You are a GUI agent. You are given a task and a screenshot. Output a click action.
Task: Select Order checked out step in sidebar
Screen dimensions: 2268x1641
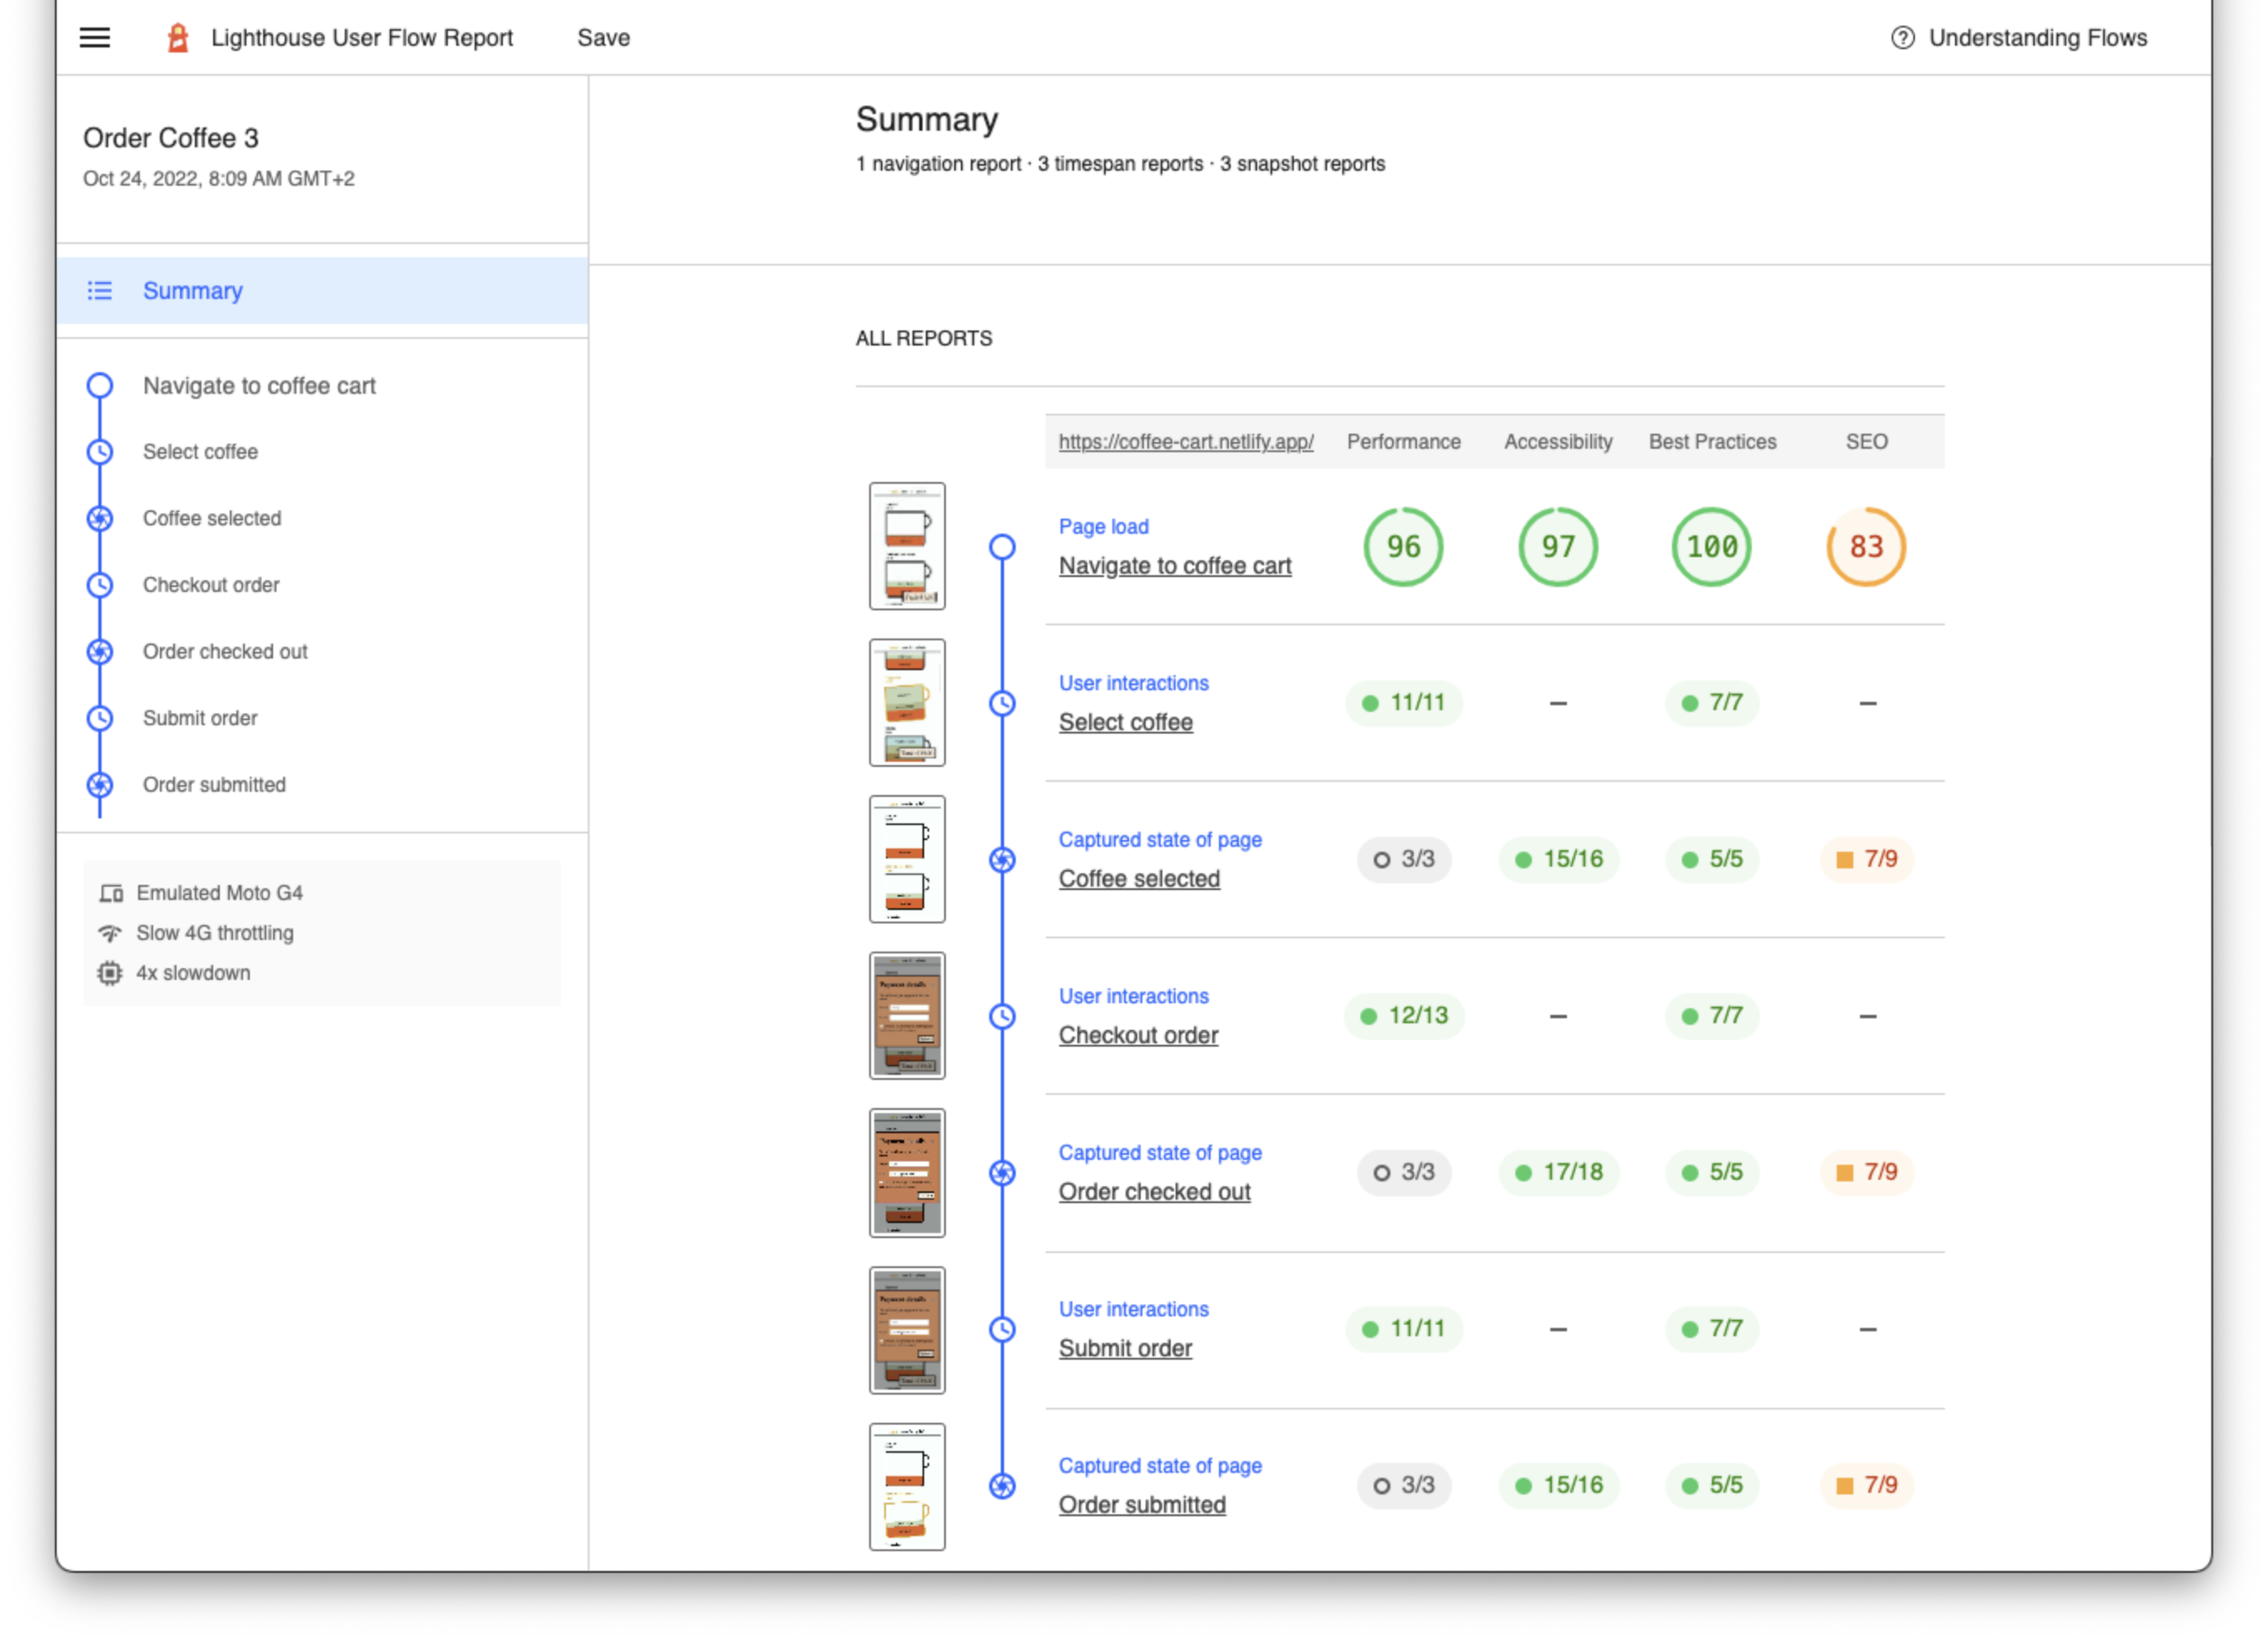[225, 652]
